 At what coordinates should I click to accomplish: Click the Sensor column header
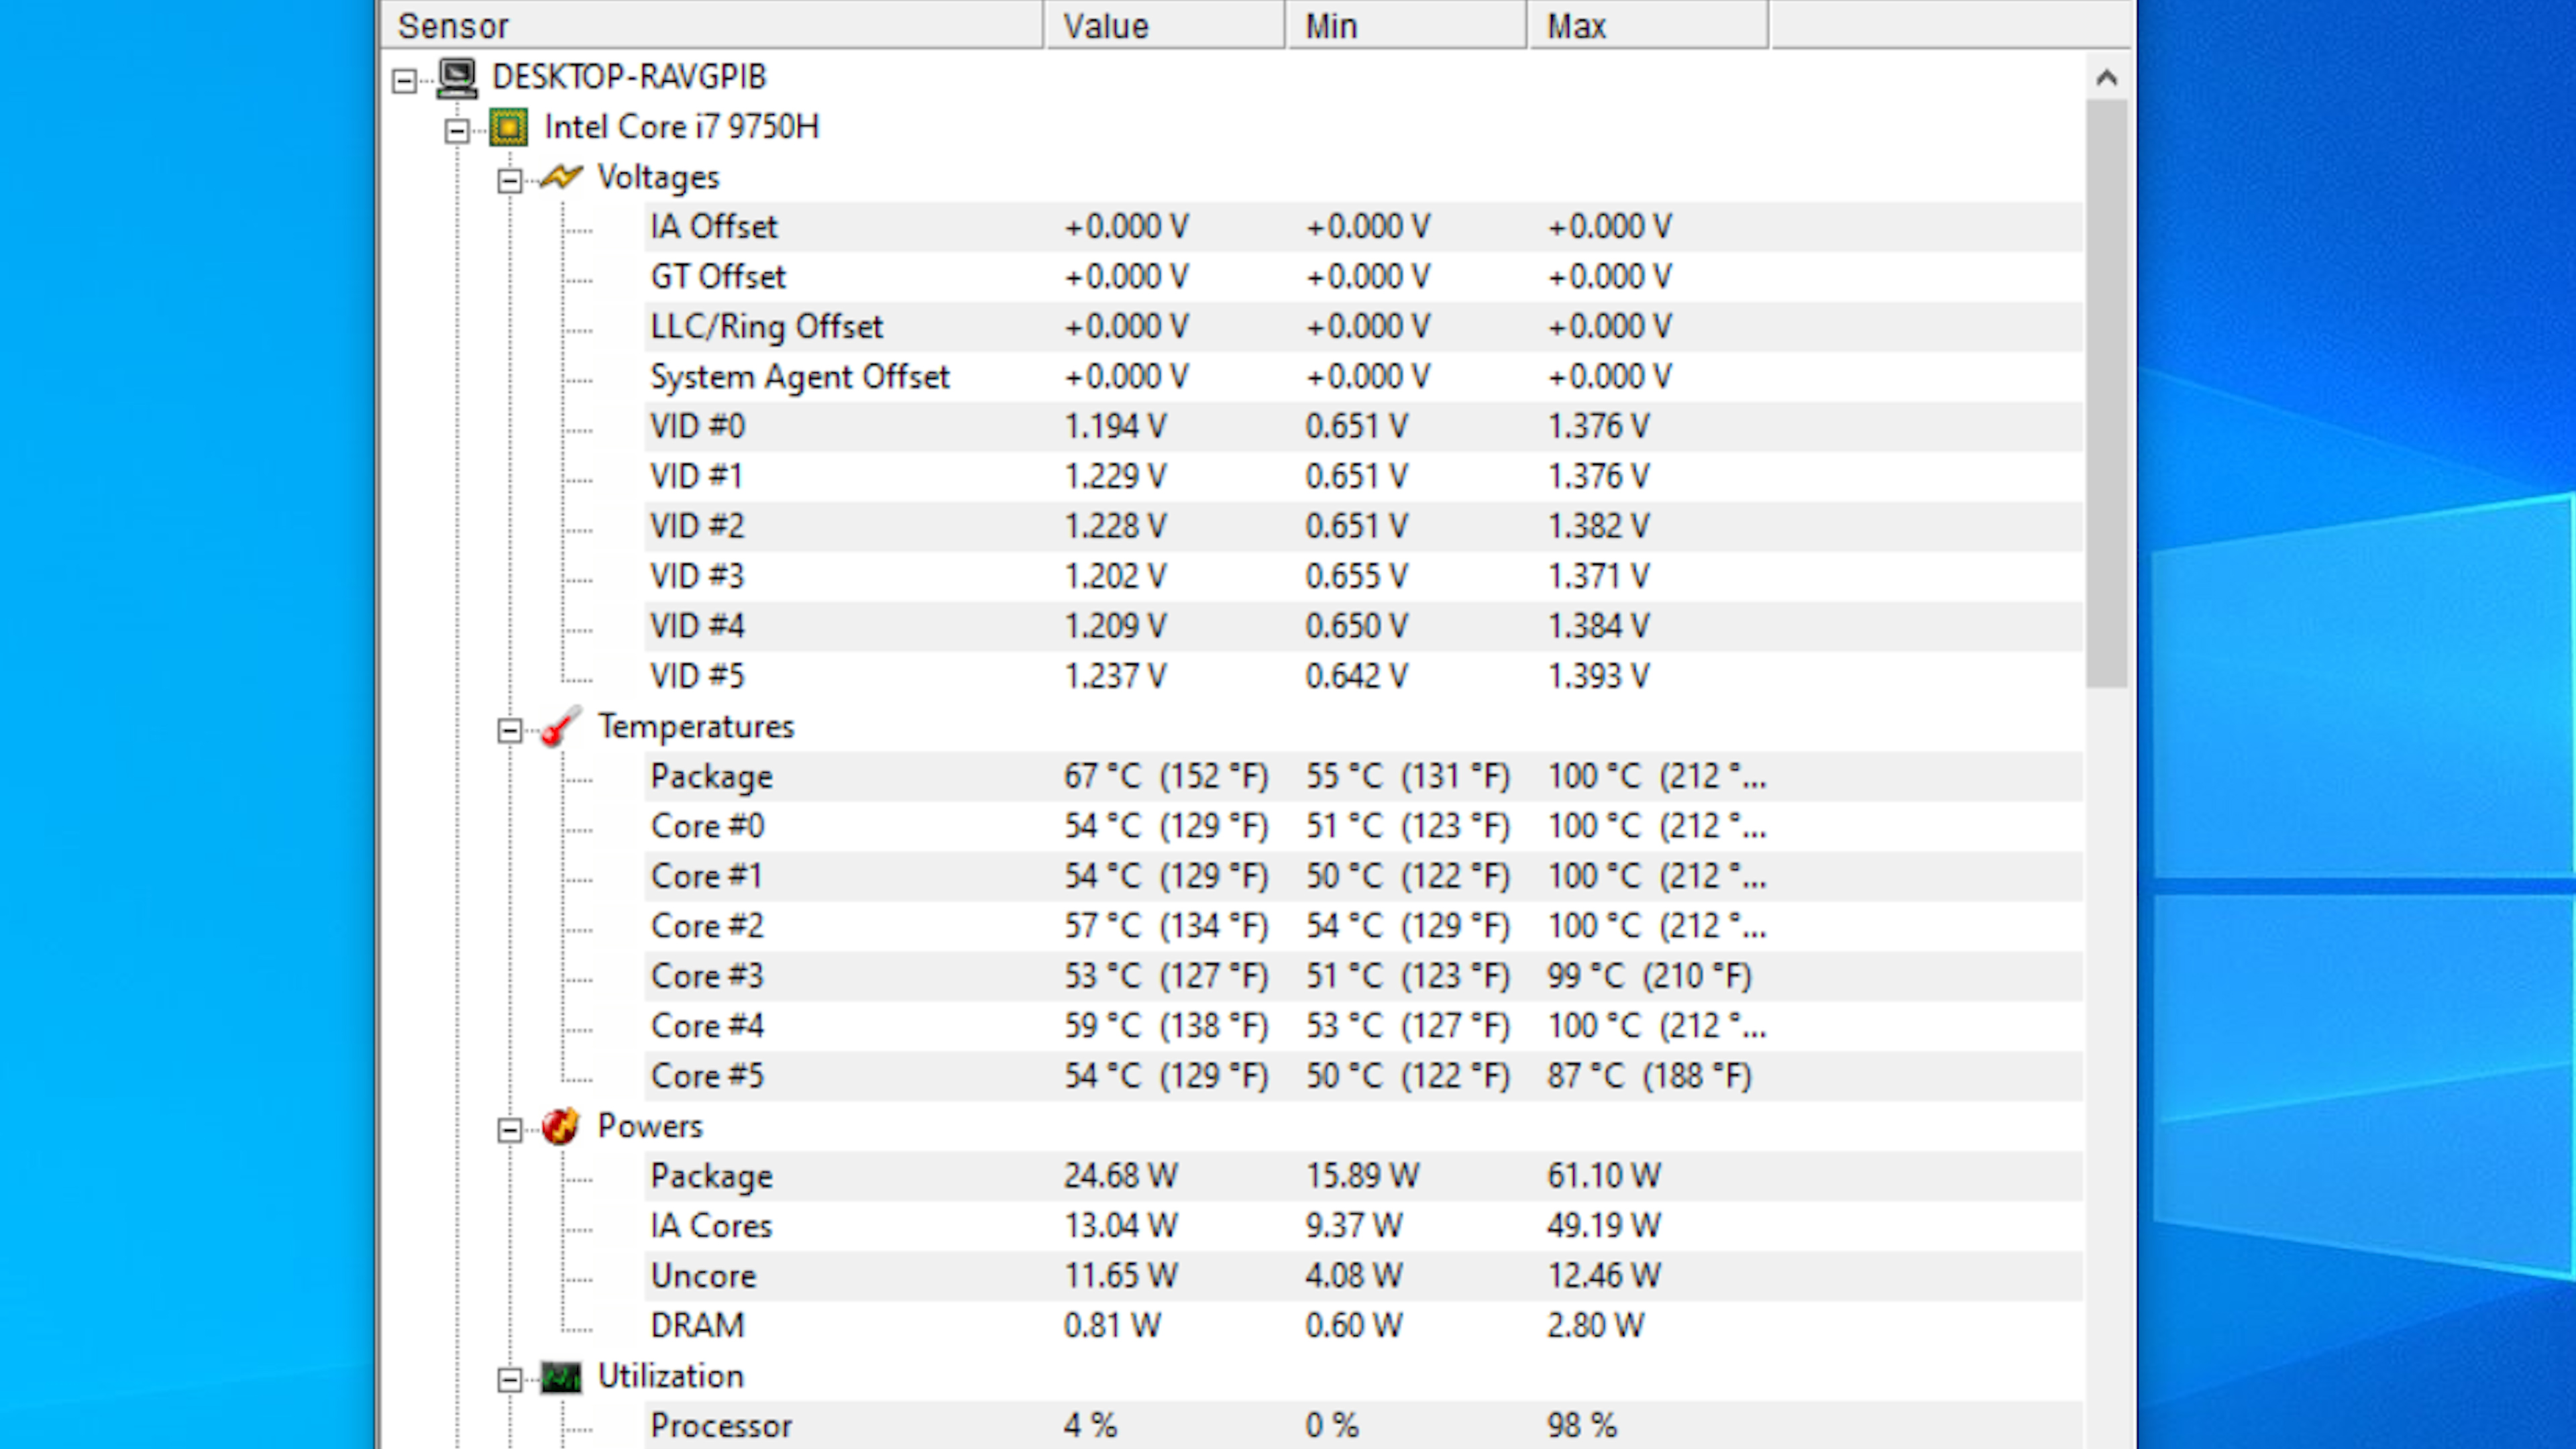coord(712,25)
